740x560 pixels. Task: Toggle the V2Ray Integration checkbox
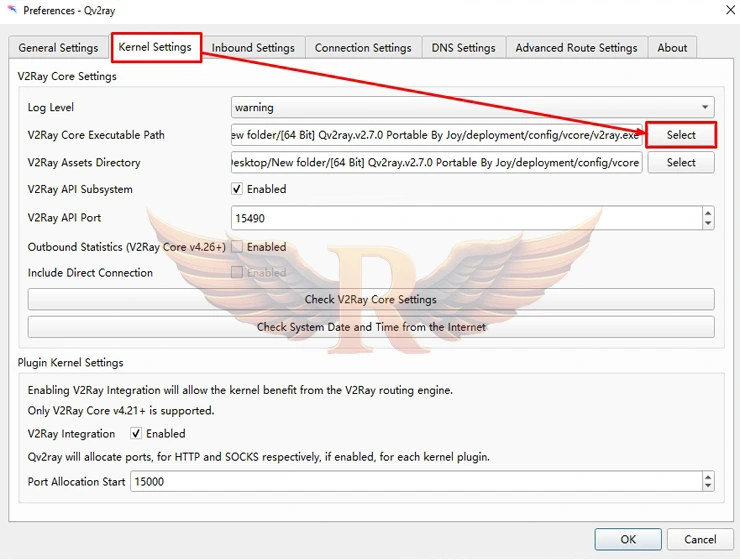[x=136, y=434]
